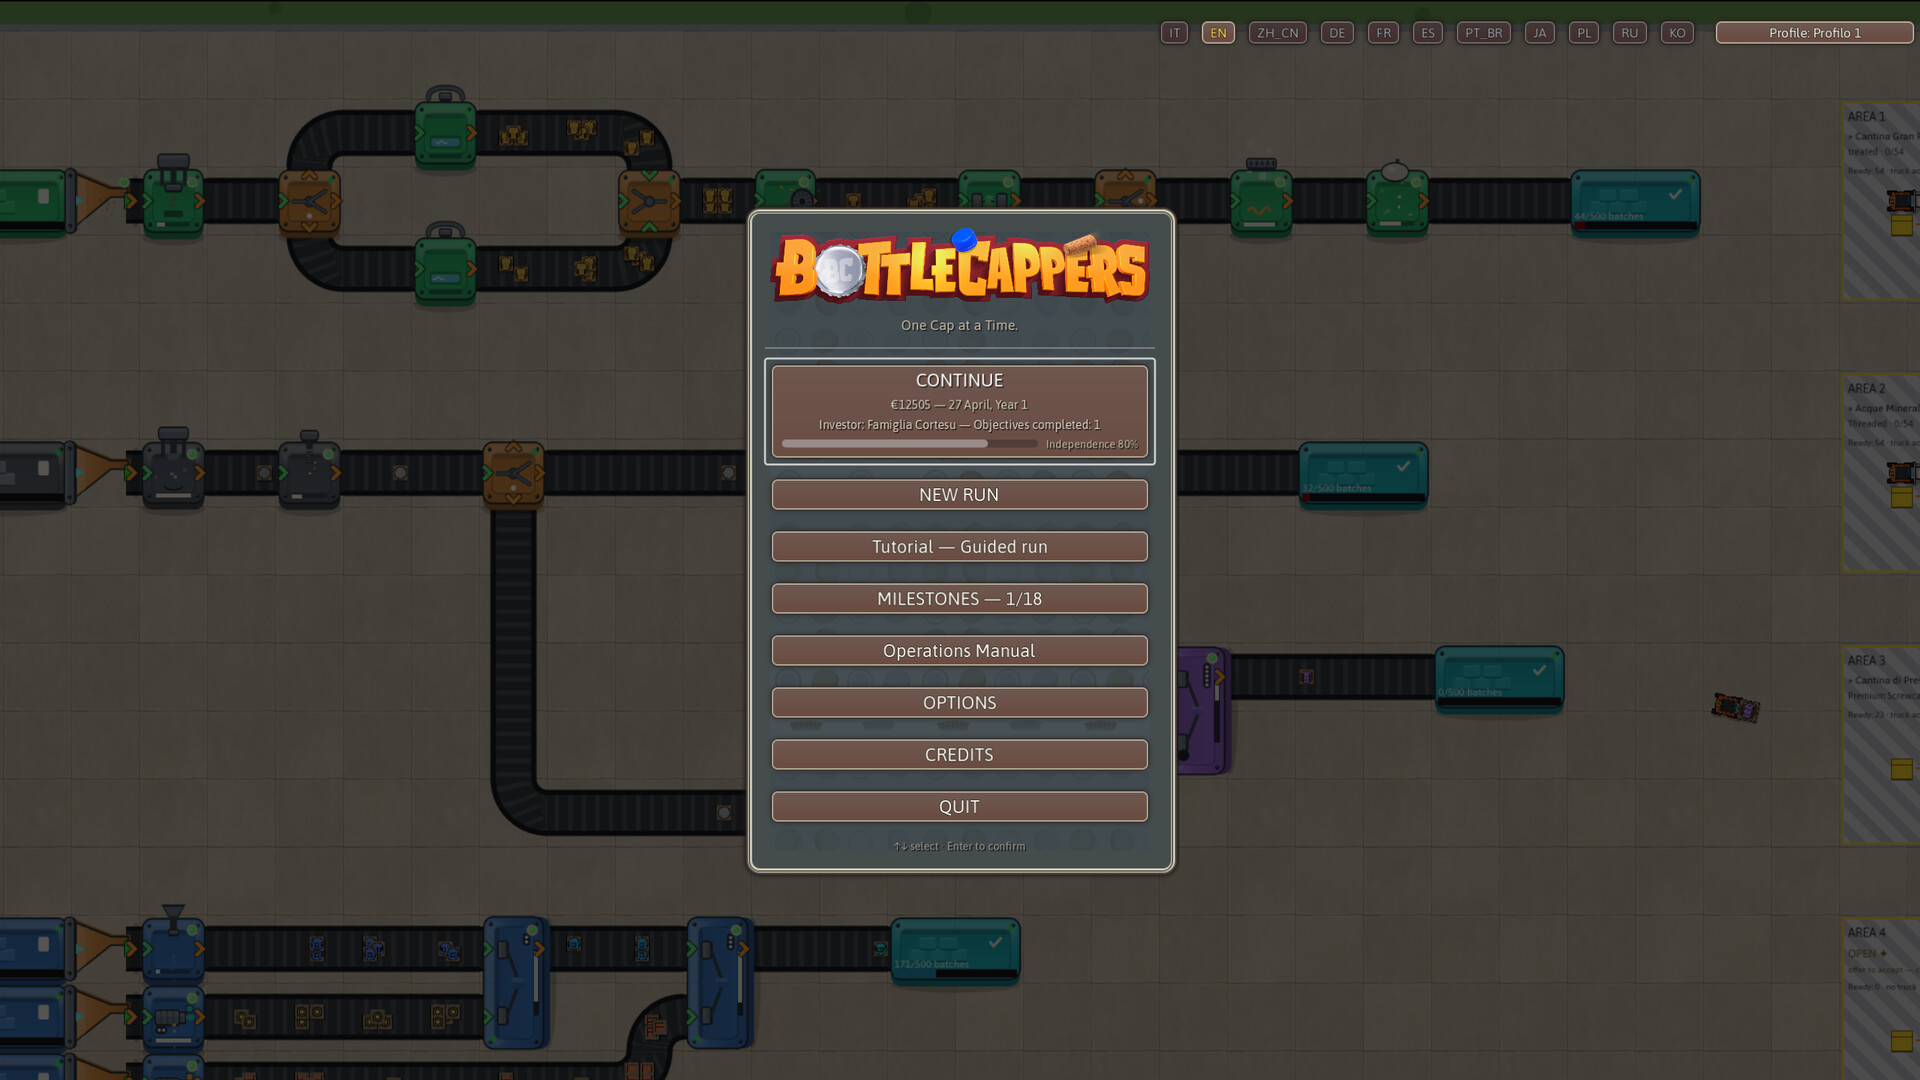The height and width of the screenshot is (1080, 1920).
Task: Click the lower green machine on the loop
Action: [x=445, y=266]
